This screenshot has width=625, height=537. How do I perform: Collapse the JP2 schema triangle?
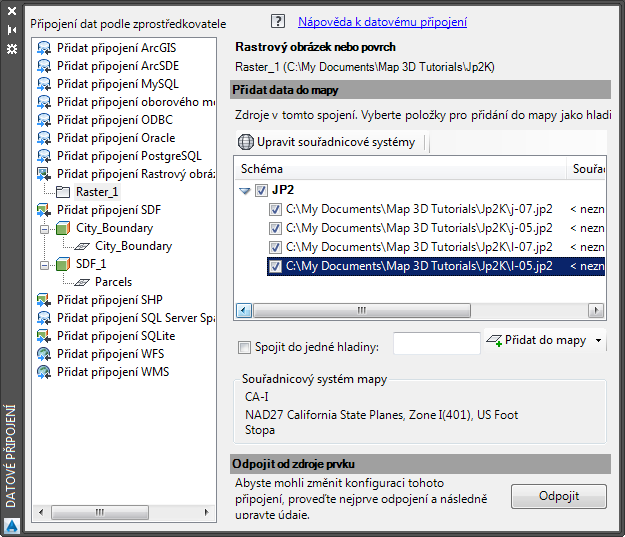[244, 191]
